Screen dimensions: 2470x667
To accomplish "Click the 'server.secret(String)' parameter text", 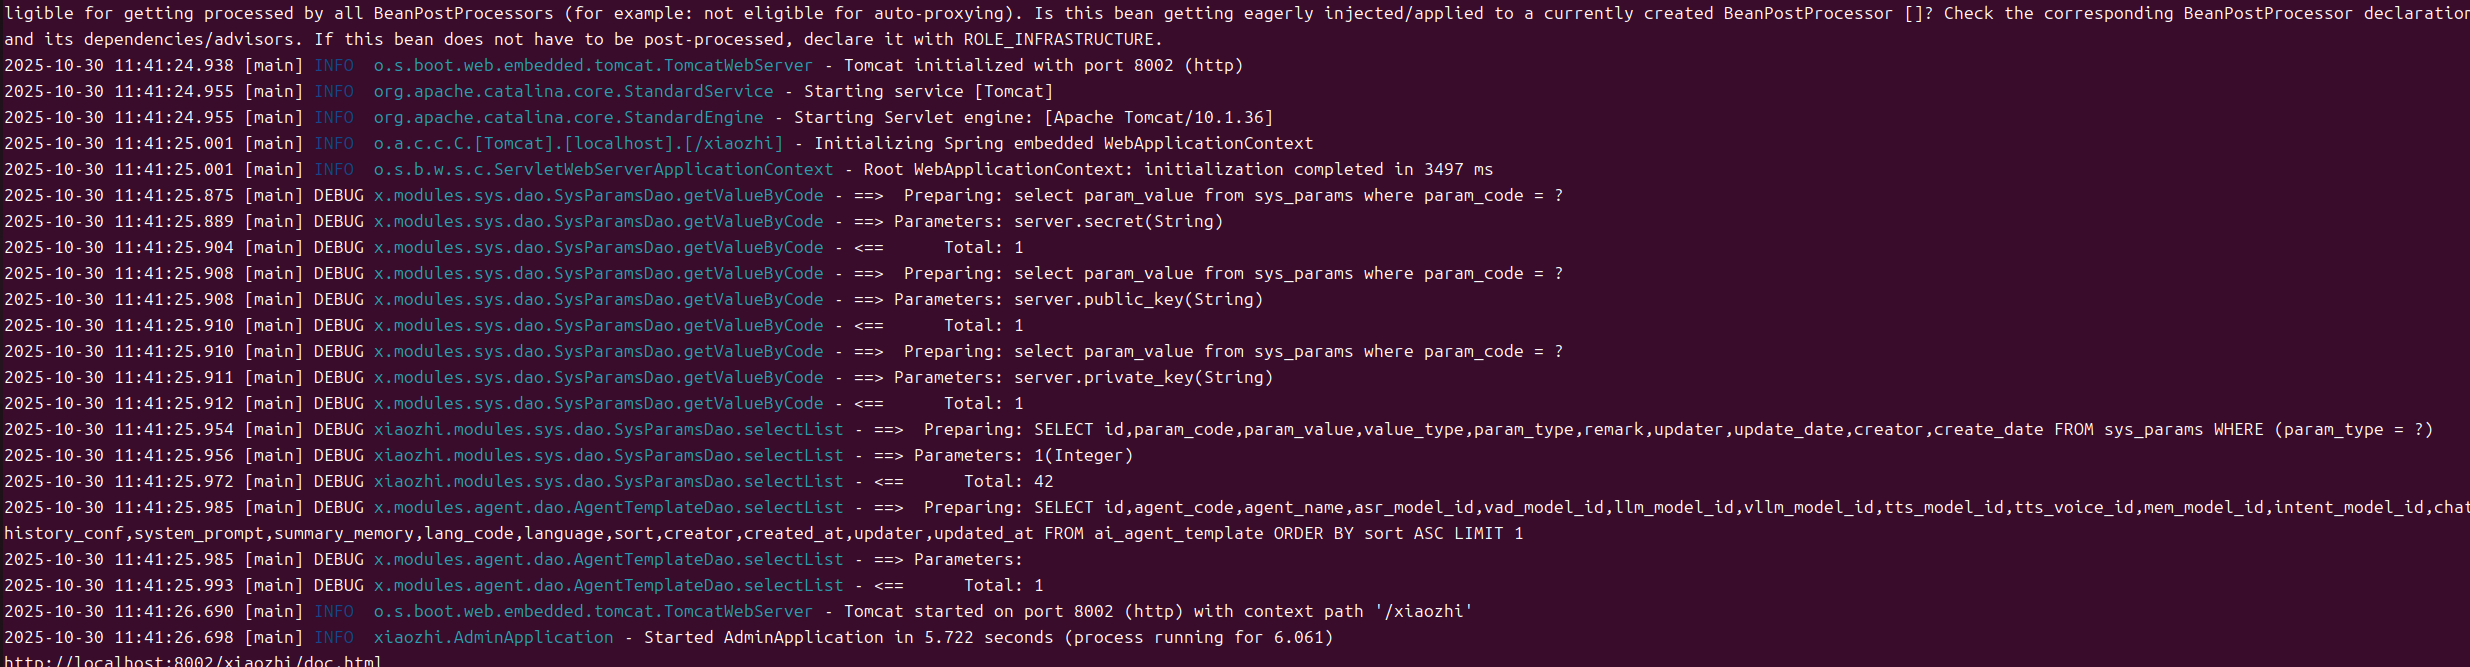I will [x=1118, y=222].
